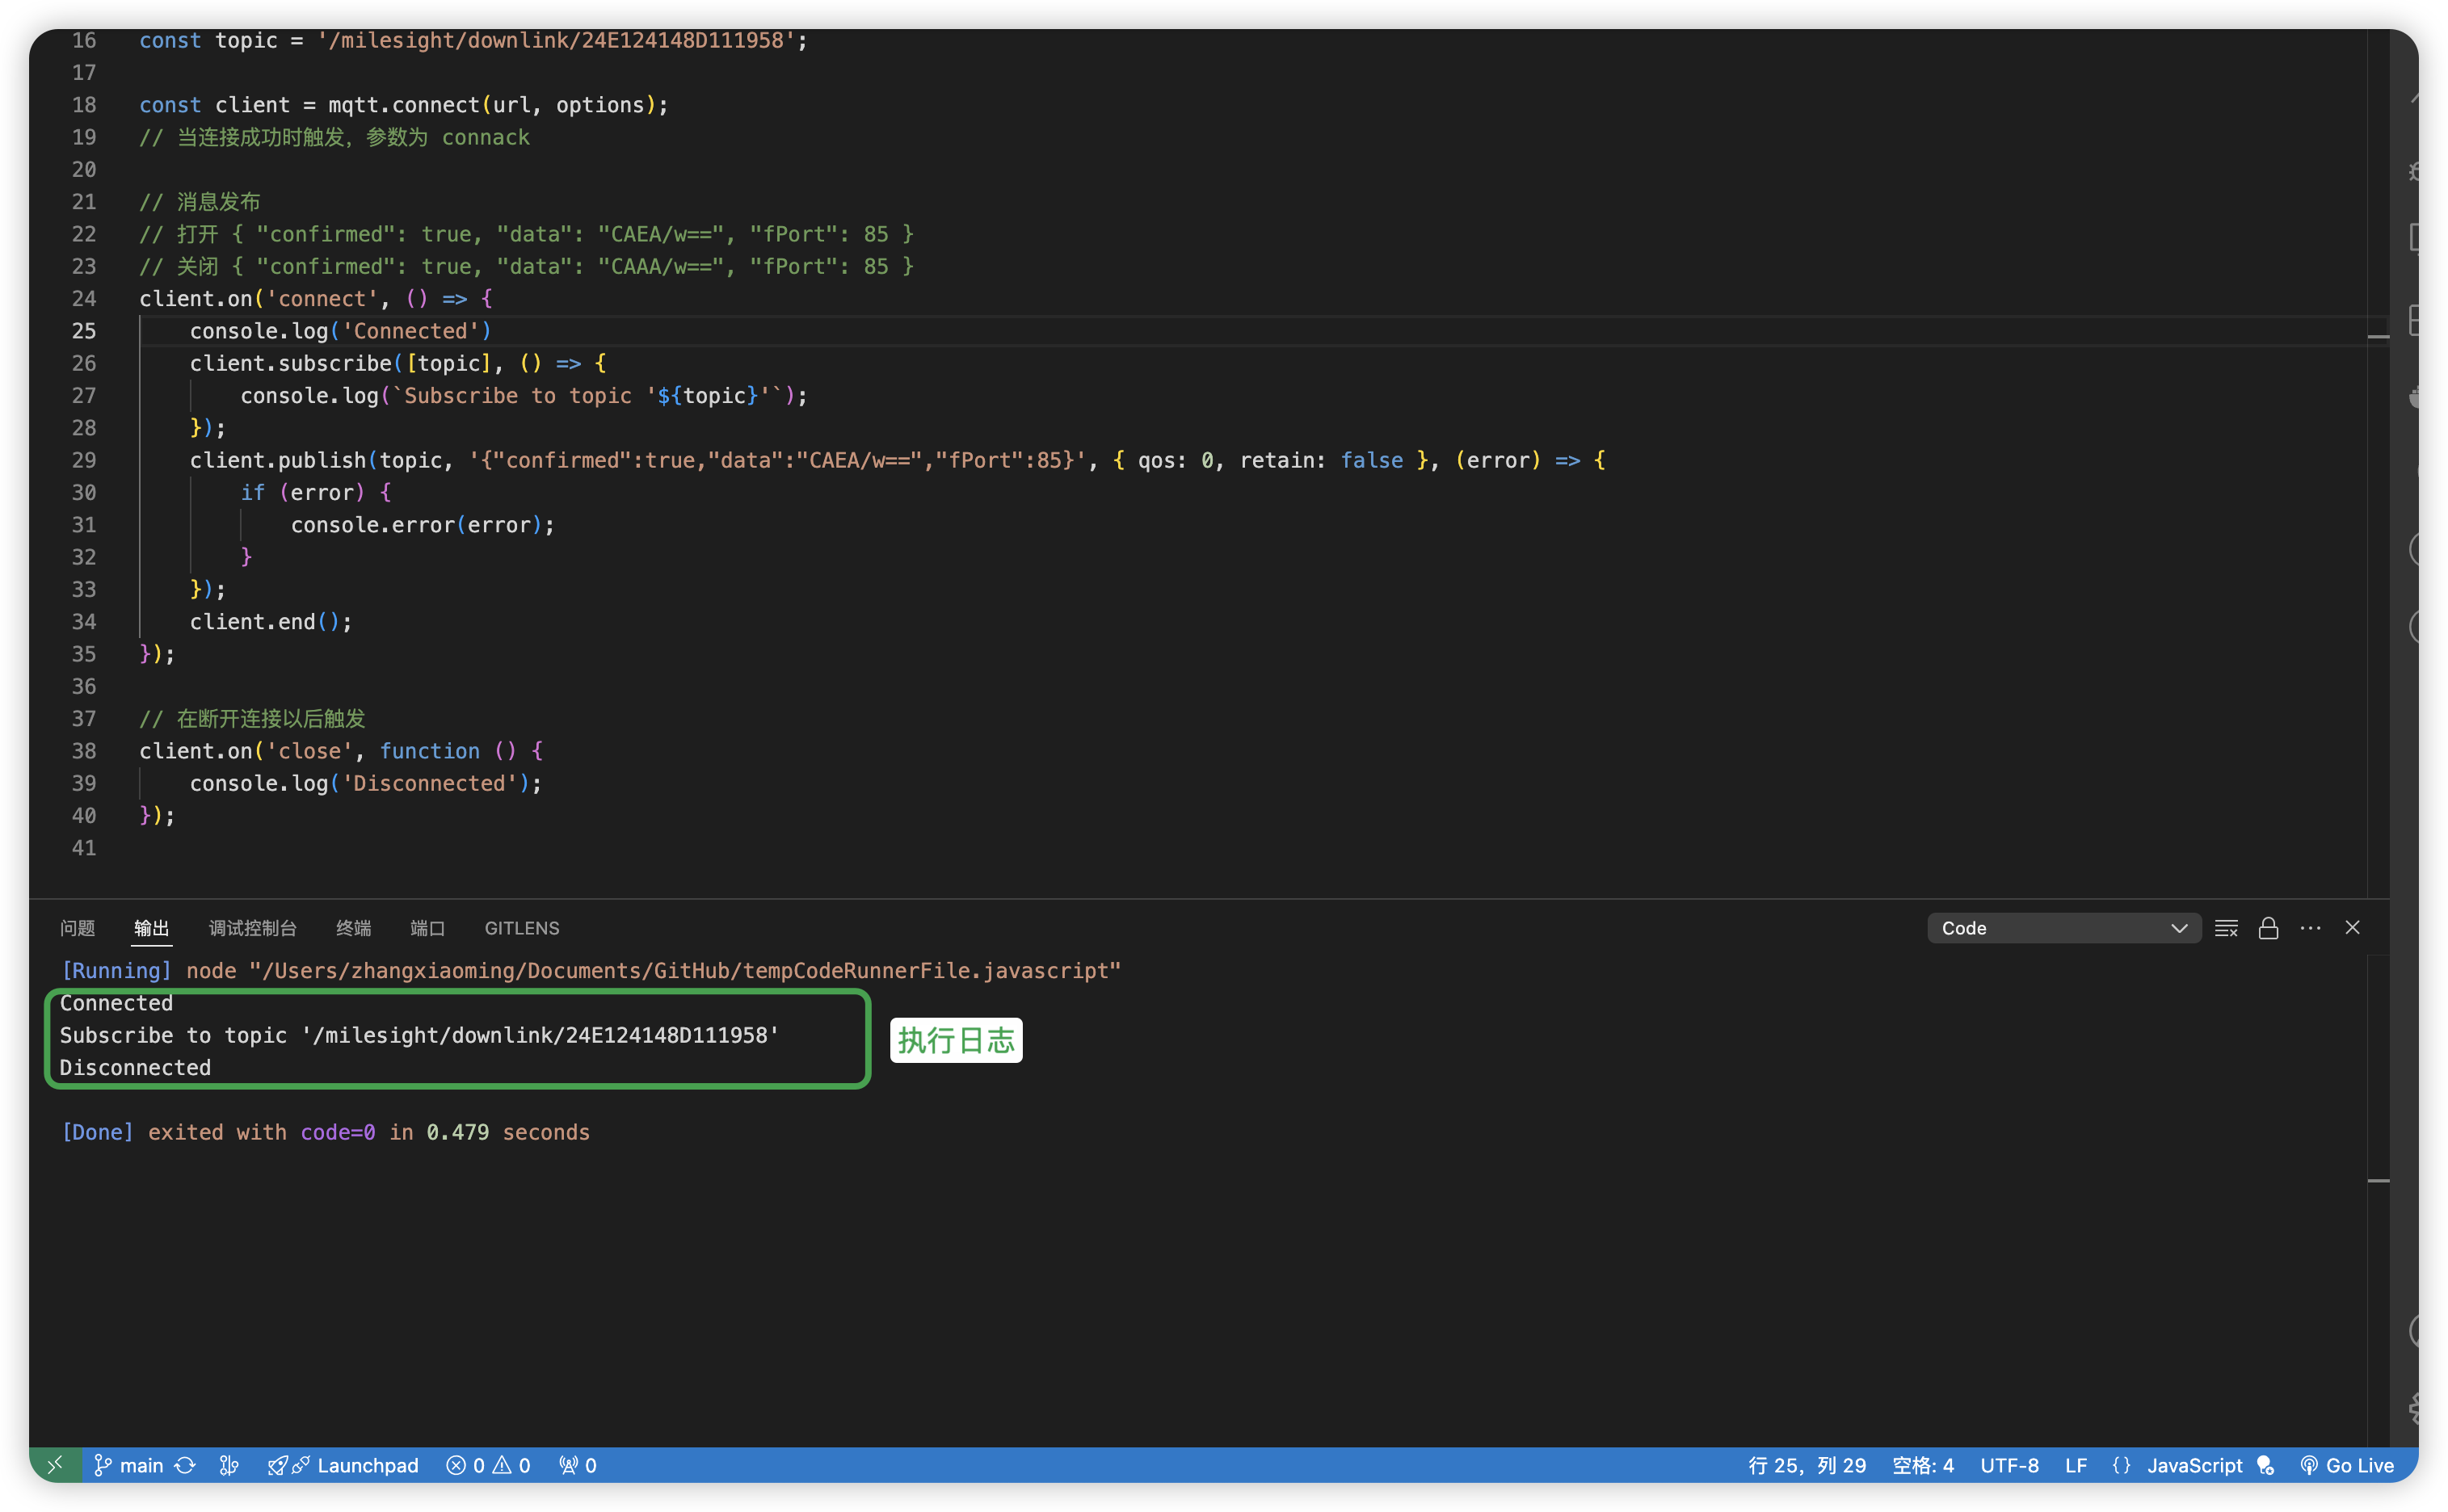The width and height of the screenshot is (2448, 1512).
Task: Change the JavaScript language mode
Action: [2194, 1465]
